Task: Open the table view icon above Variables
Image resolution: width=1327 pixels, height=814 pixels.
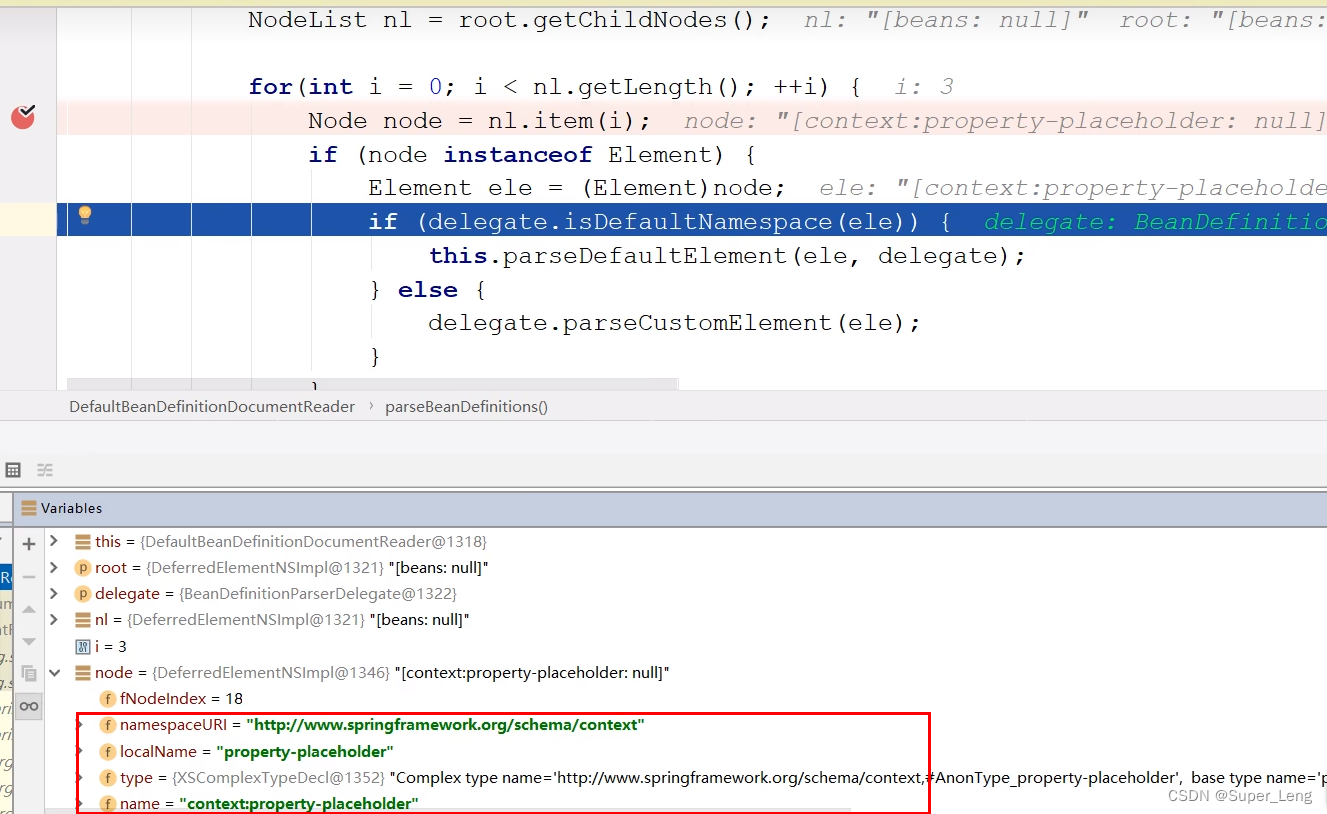Action: pos(13,470)
